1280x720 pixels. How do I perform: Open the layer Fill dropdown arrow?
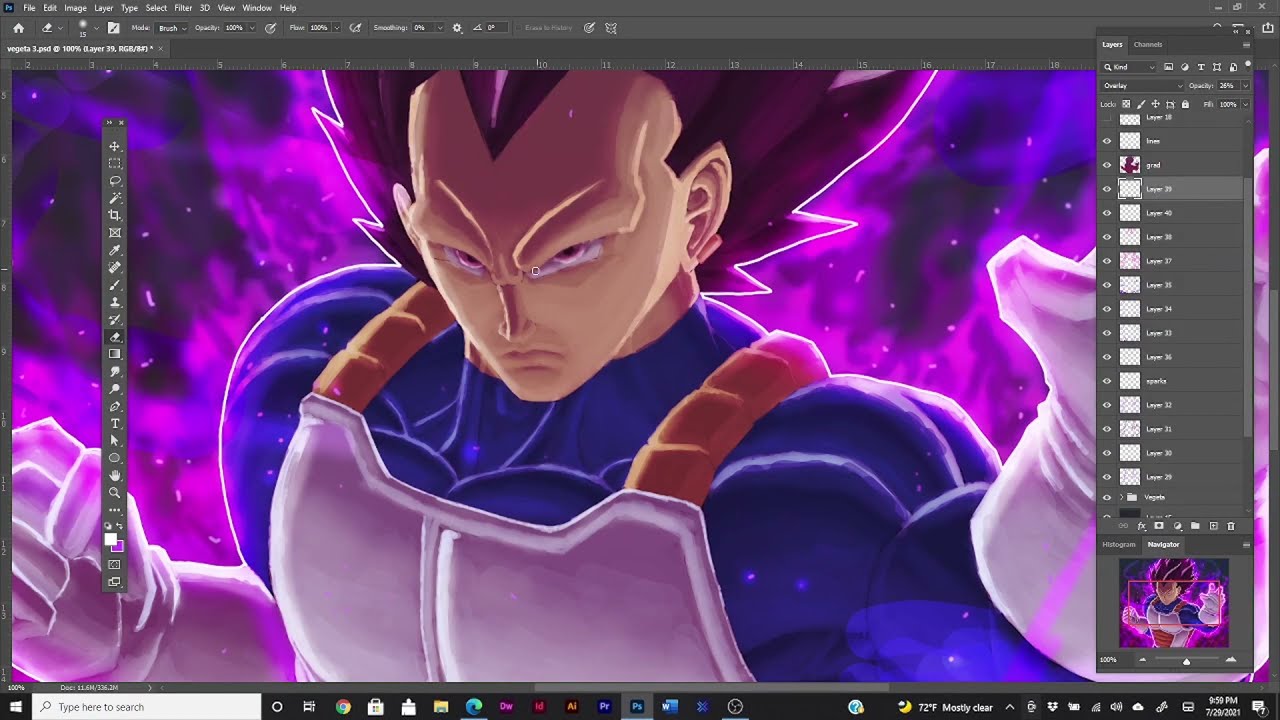1243,104
